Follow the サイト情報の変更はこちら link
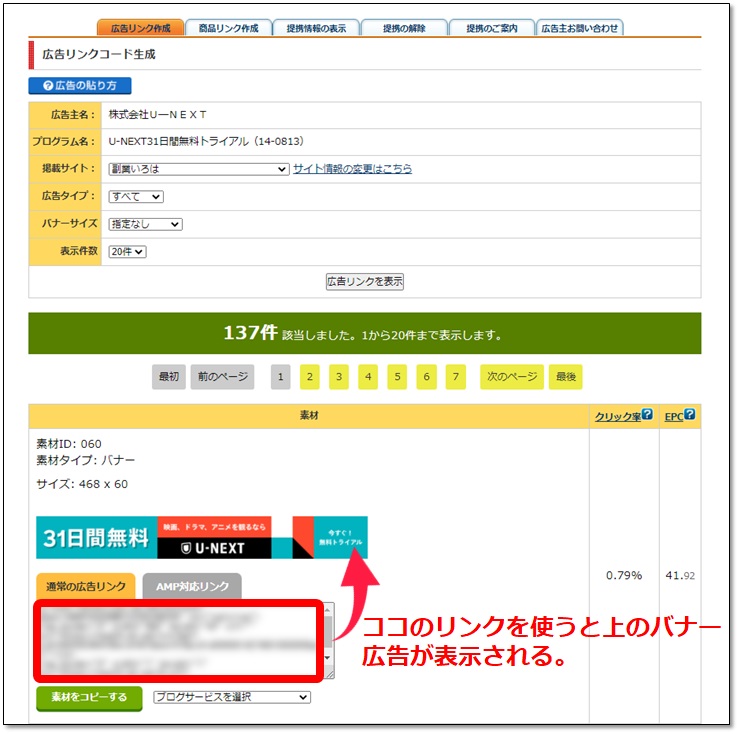 pyautogui.click(x=353, y=168)
